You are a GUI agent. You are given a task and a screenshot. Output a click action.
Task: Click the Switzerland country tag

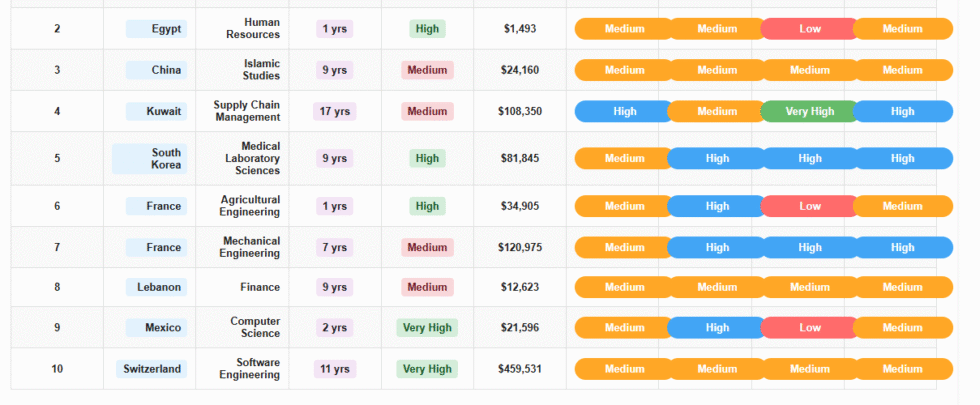tap(152, 369)
